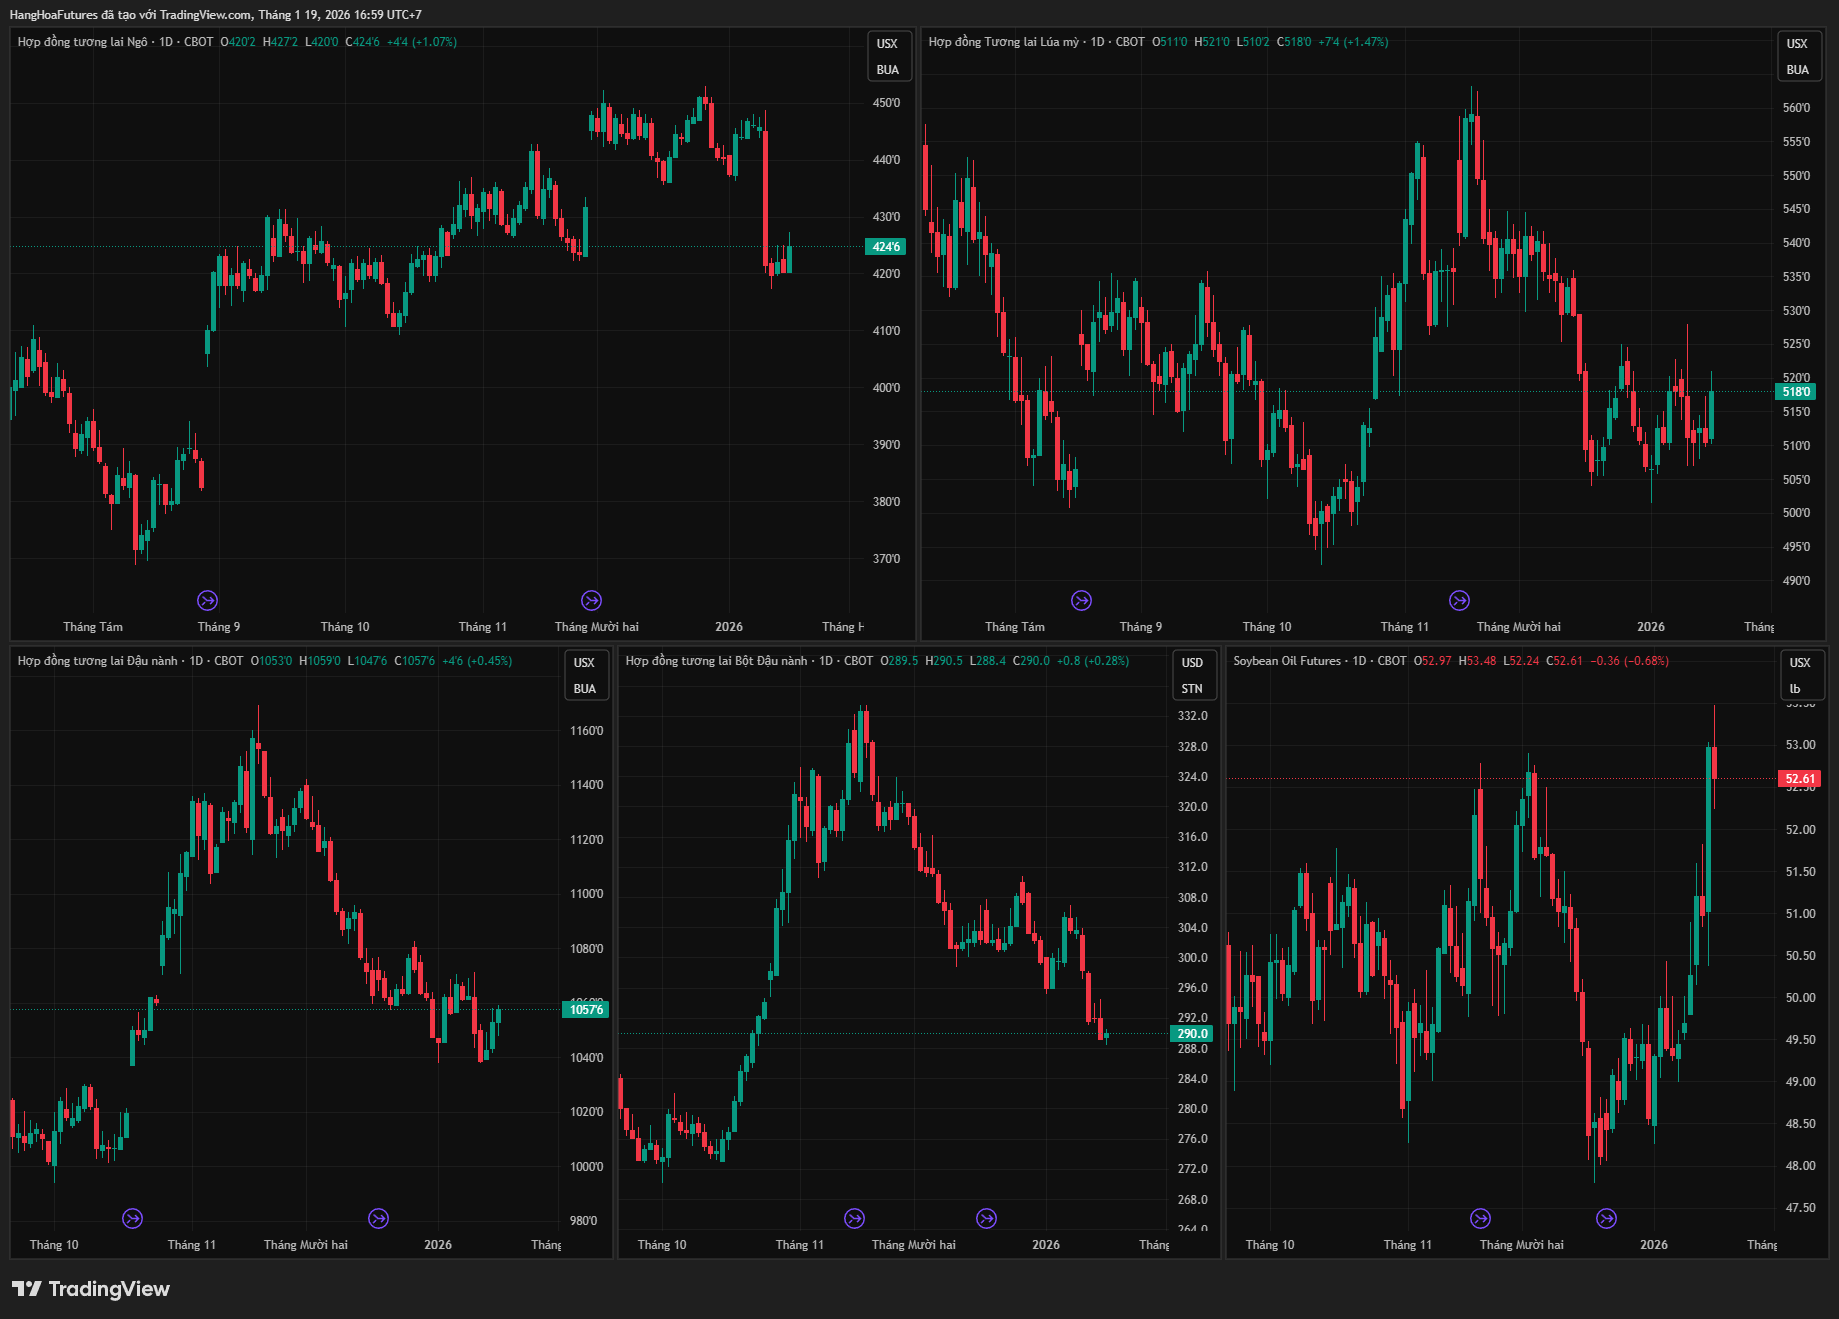The image size is (1839, 1319).
Task: Select the Soybean Oil Futures chart title
Action: pos(1286,661)
